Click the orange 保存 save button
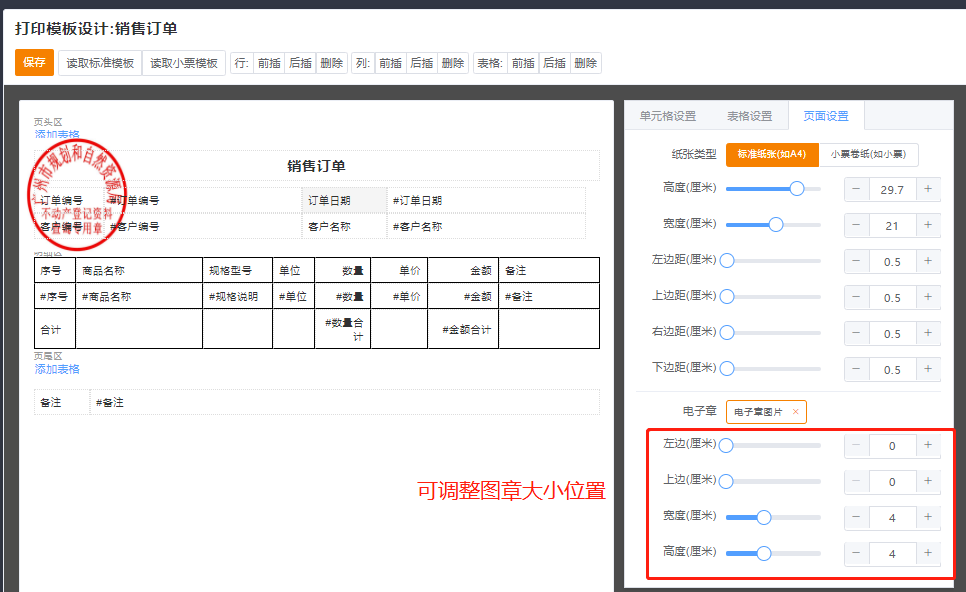This screenshot has width=966, height=592. pyautogui.click(x=34, y=63)
